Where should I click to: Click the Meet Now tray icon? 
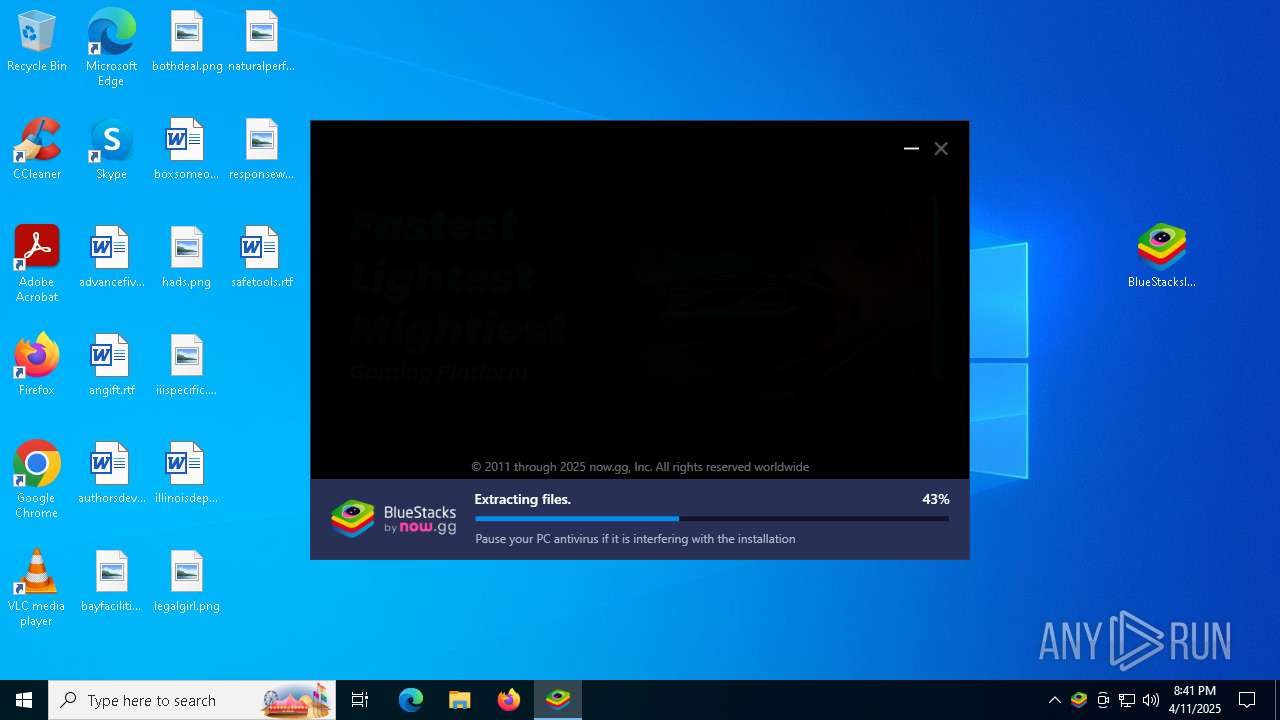[1103, 700]
